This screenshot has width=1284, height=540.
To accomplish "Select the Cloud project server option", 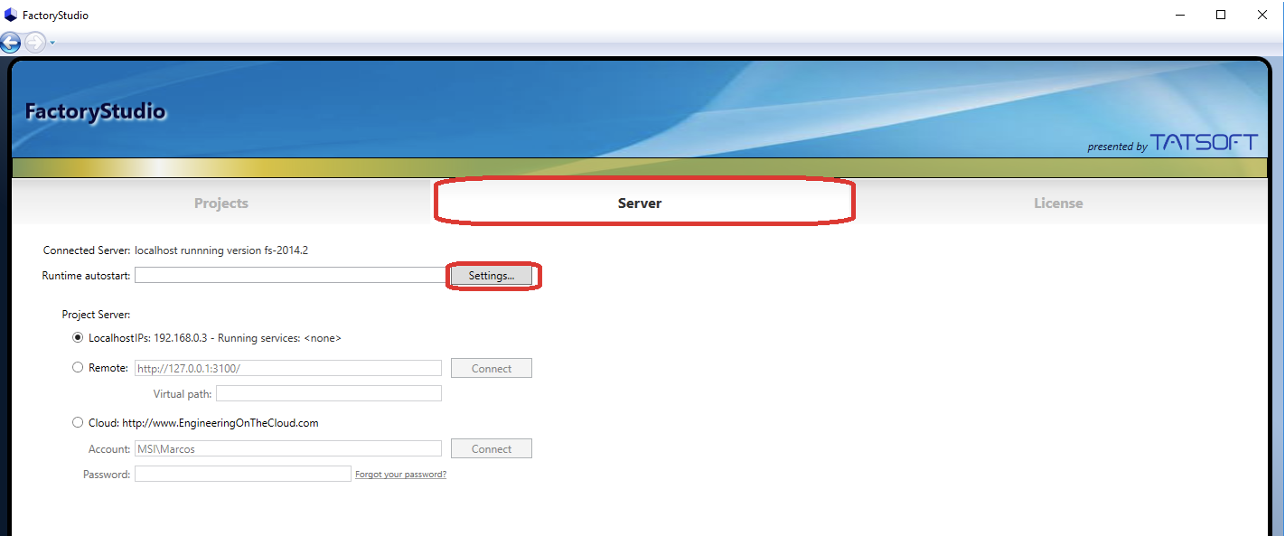I will (x=78, y=423).
